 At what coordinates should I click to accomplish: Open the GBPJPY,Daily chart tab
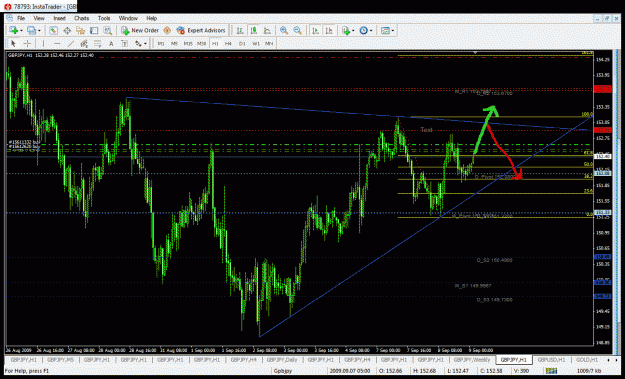282,360
